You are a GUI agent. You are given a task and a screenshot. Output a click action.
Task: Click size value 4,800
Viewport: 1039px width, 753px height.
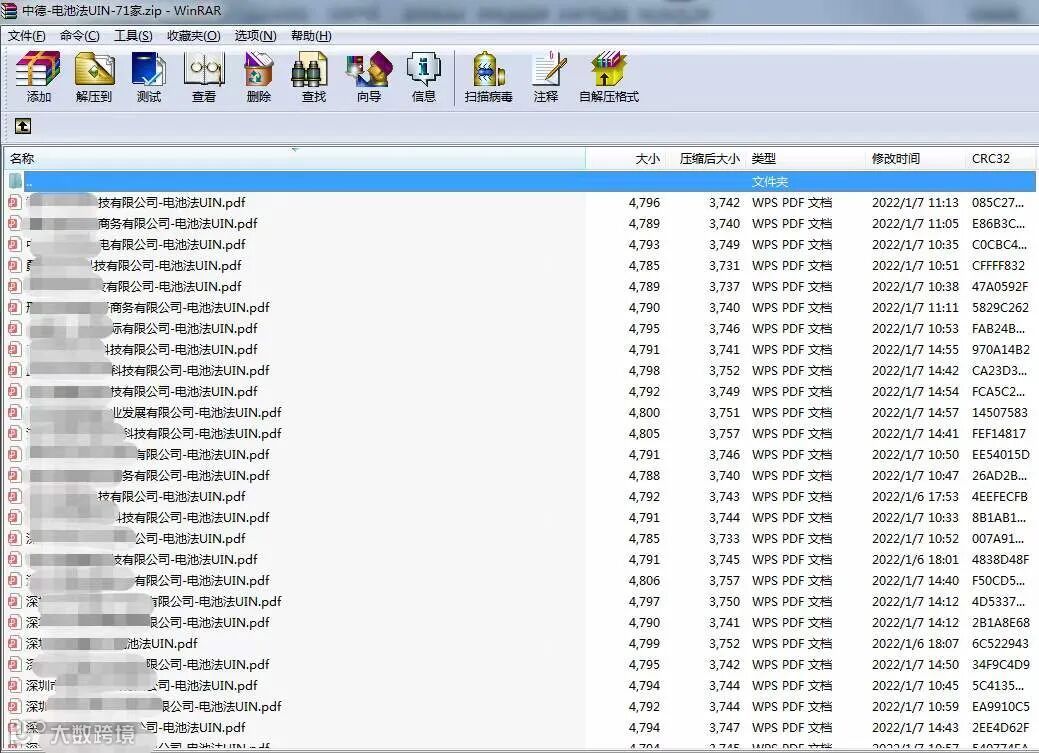point(644,413)
